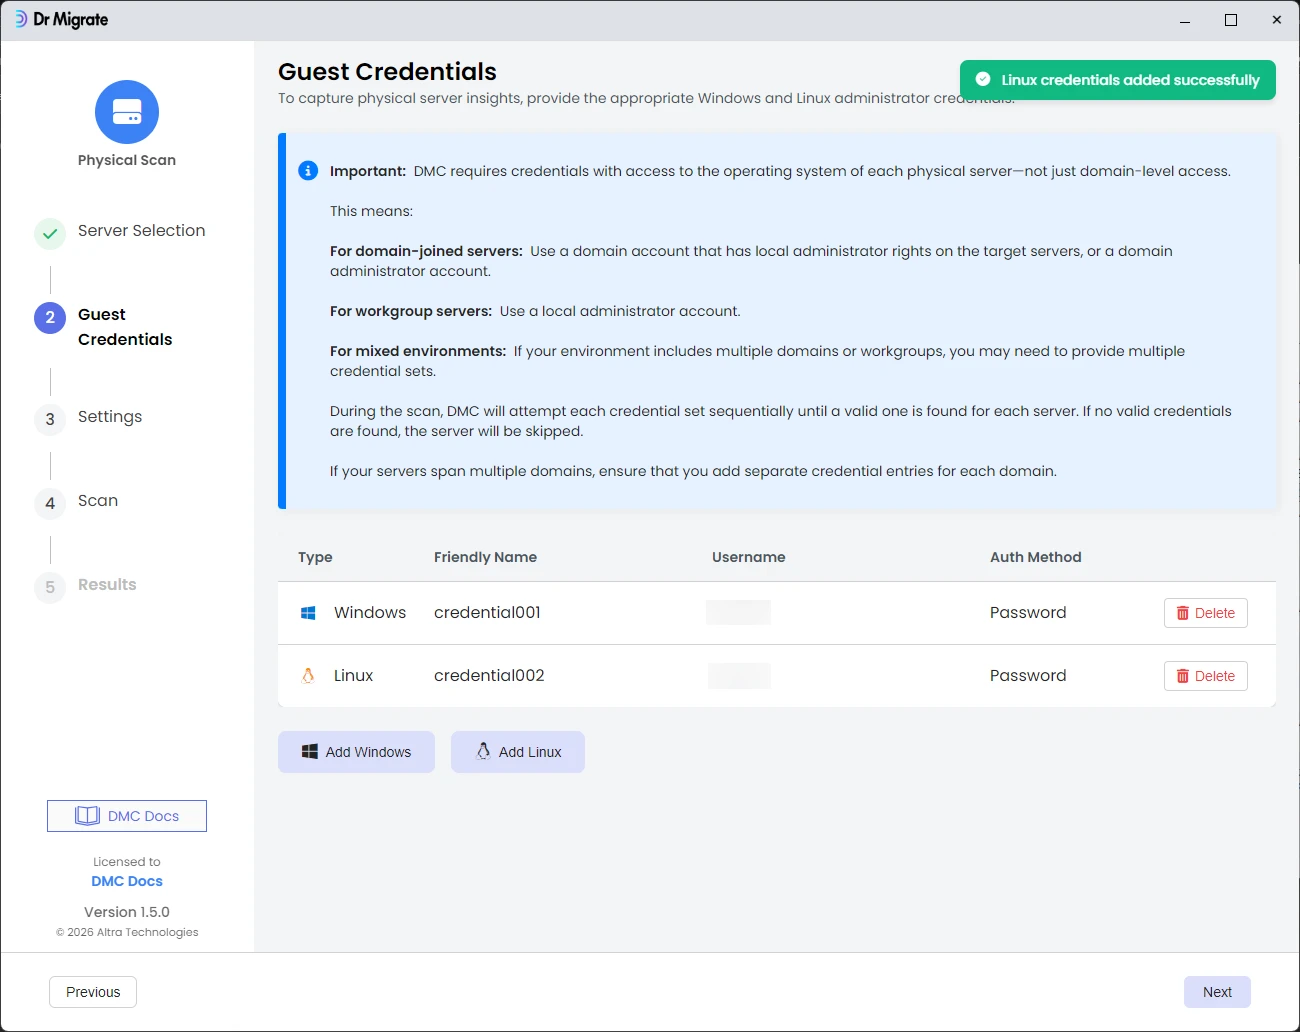Viewport: 1300px width, 1032px height.
Task: Go to the Server Selection step
Action: point(142,230)
